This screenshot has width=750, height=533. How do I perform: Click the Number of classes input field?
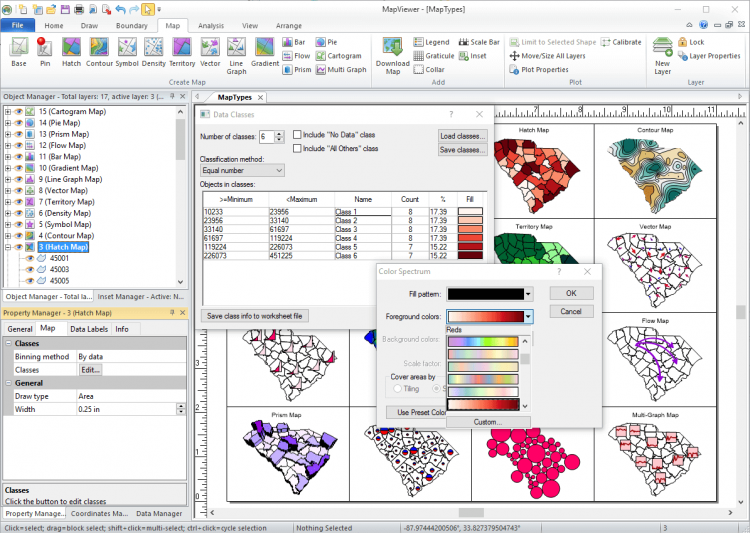click(267, 137)
